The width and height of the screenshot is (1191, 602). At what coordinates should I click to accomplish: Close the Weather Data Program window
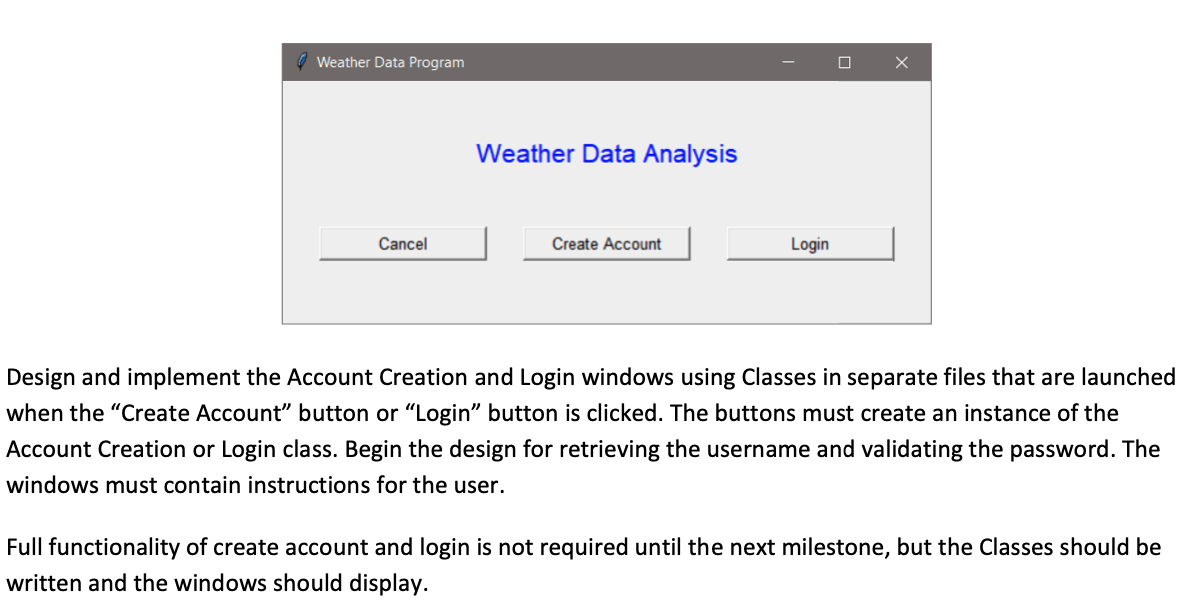tap(901, 61)
